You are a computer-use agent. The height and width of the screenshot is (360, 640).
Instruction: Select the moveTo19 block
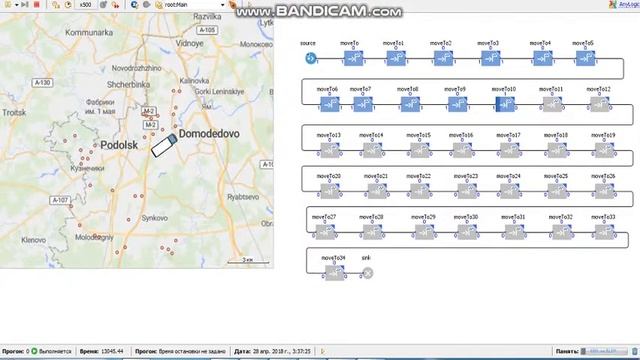click(x=604, y=151)
